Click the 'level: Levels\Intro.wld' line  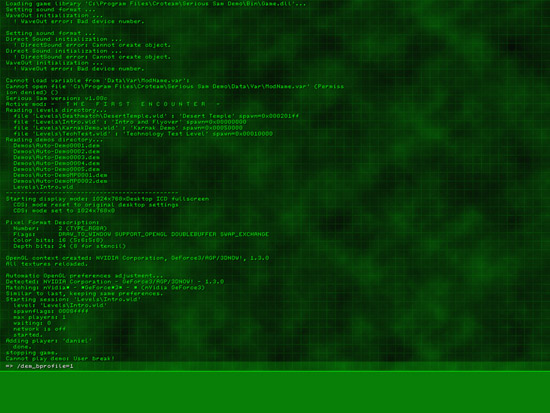[60, 305]
